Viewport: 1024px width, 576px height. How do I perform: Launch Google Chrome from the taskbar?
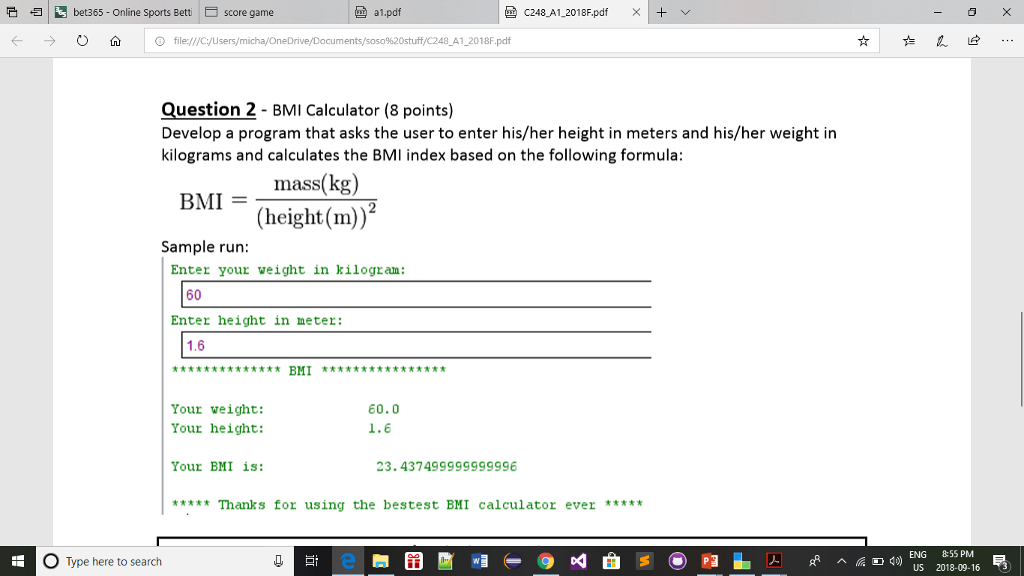[545, 561]
